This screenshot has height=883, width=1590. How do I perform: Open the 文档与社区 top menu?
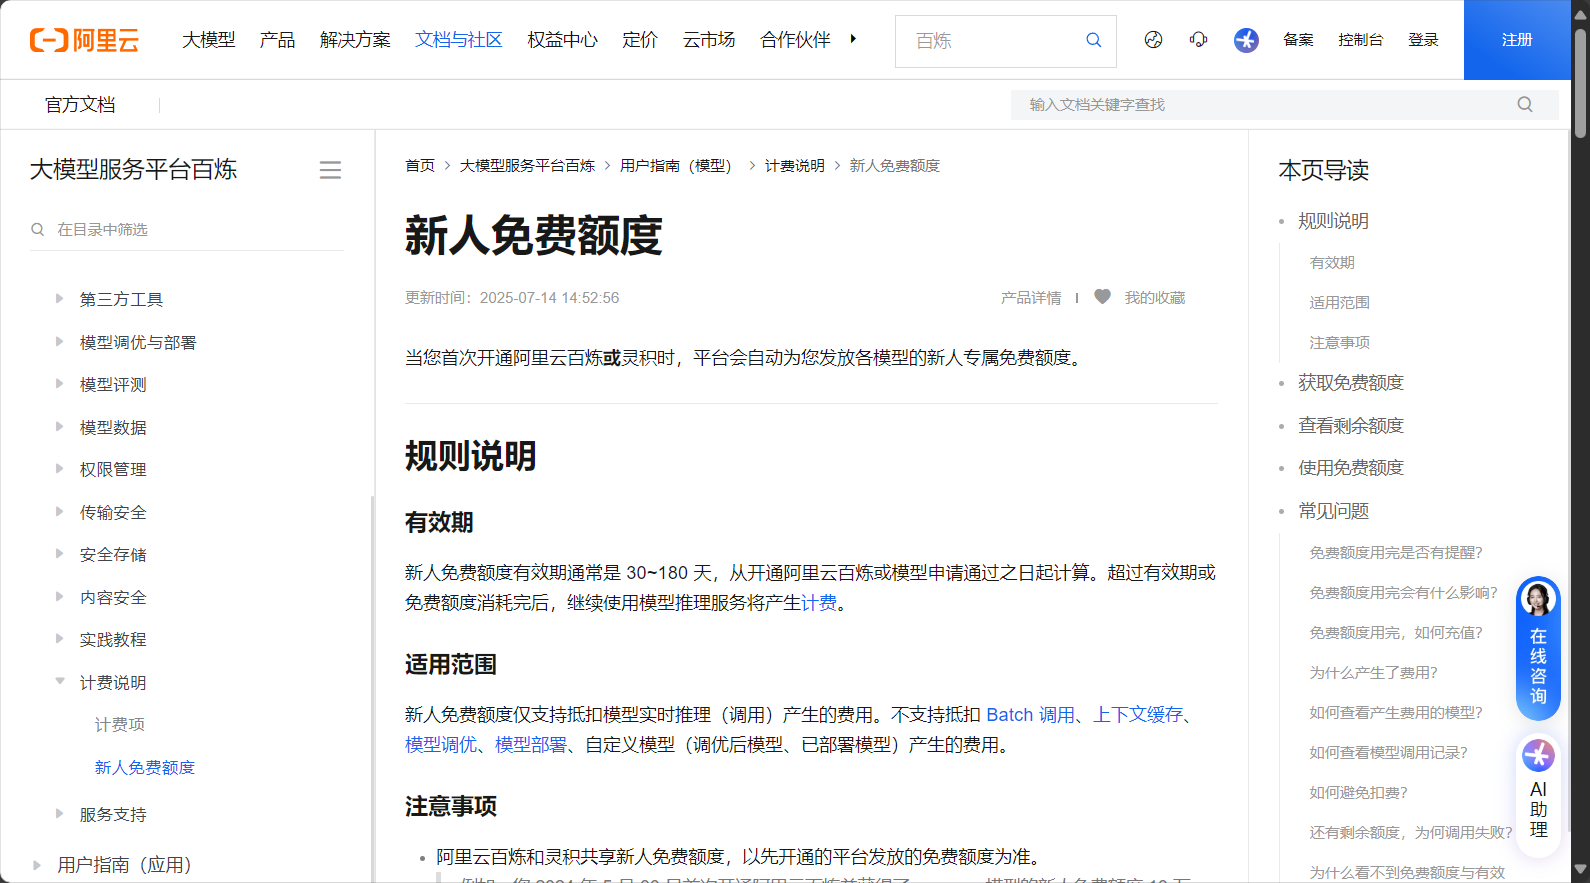pos(459,40)
